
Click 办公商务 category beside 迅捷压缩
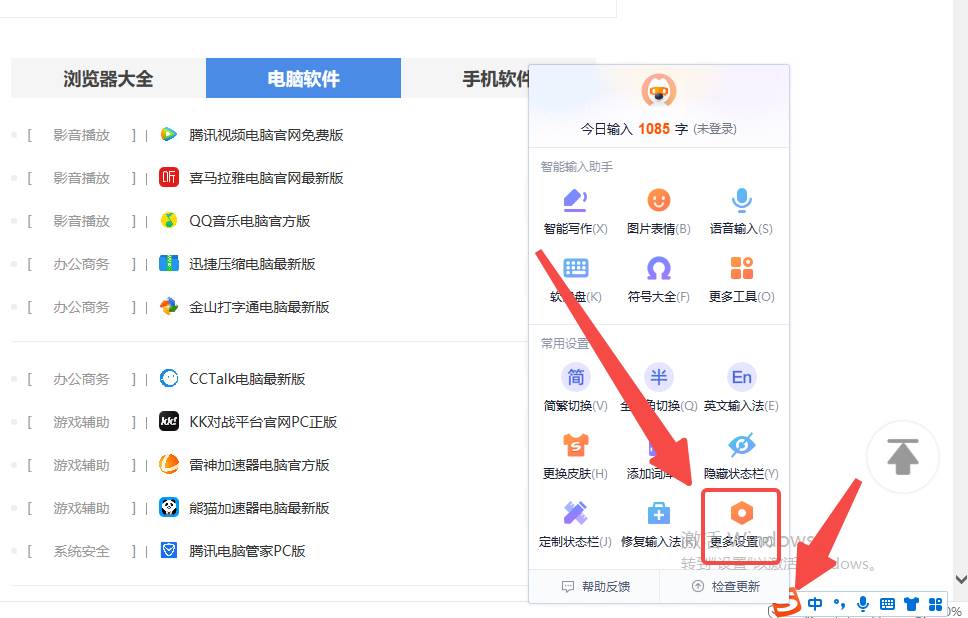pyautogui.click(x=81, y=265)
